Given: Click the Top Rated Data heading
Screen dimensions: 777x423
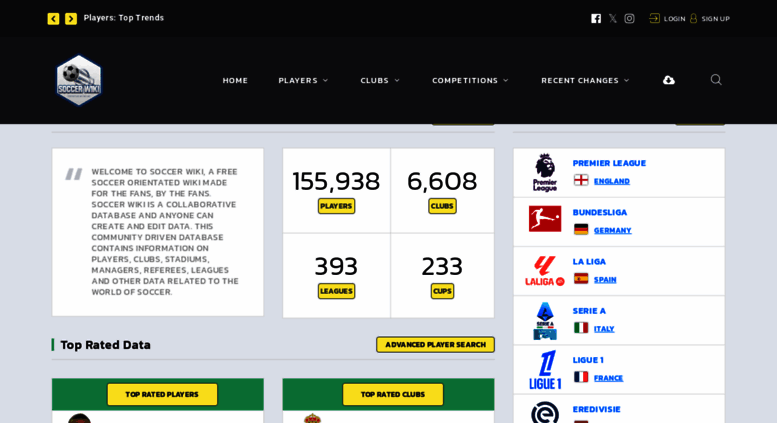Looking at the screenshot, I should pyautogui.click(x=106, y=345).
